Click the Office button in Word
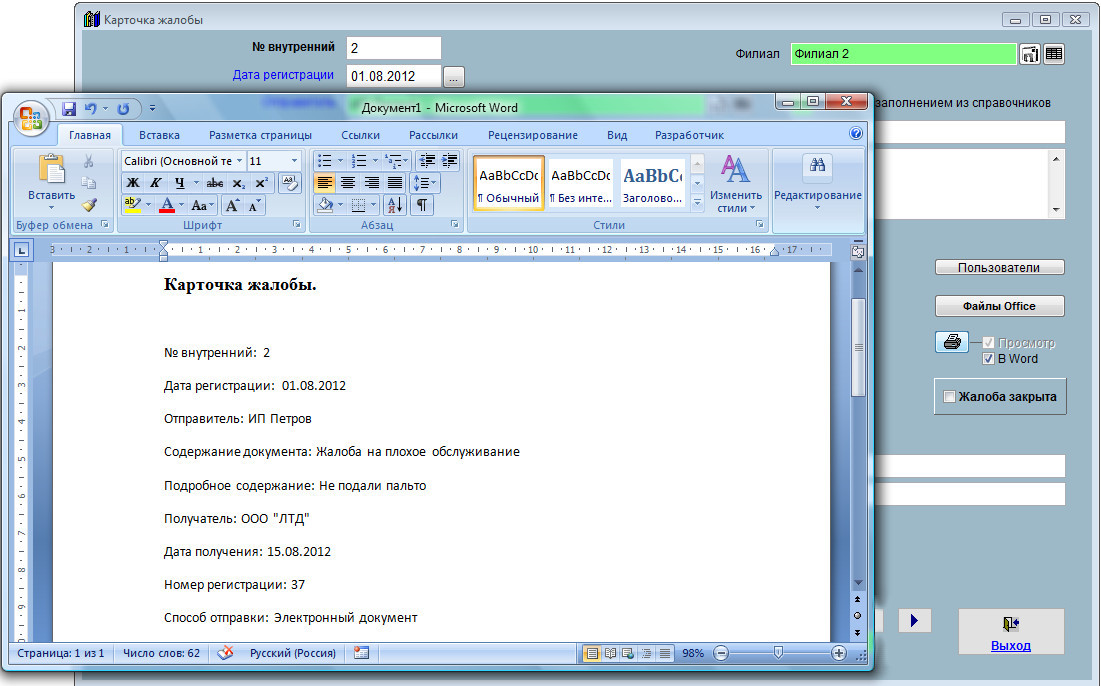The width and height of the screenshot is (1101, 686). 31,117
